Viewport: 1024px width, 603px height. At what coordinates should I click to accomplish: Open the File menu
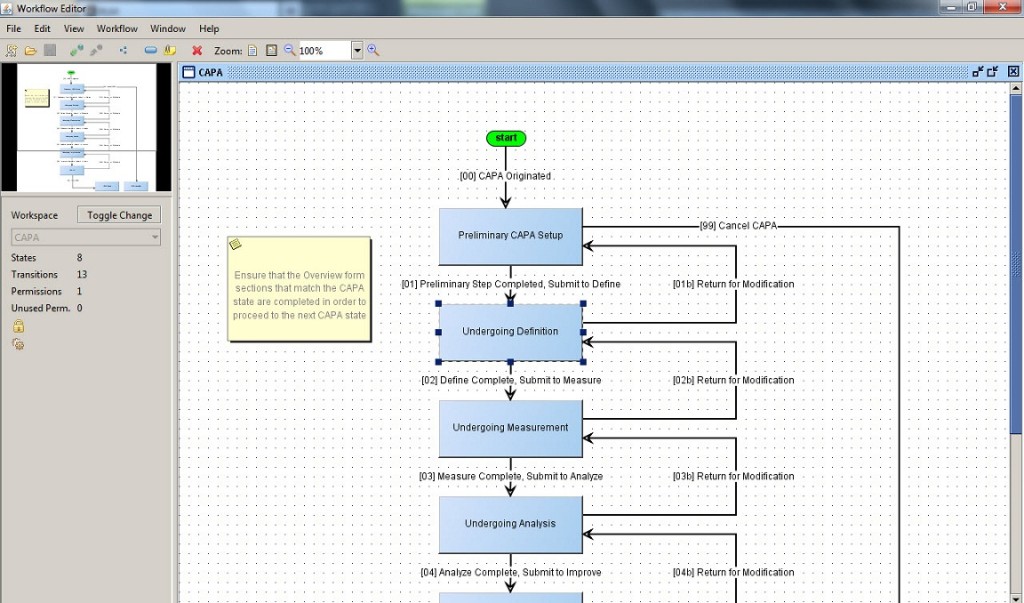[x=14, y=29]
